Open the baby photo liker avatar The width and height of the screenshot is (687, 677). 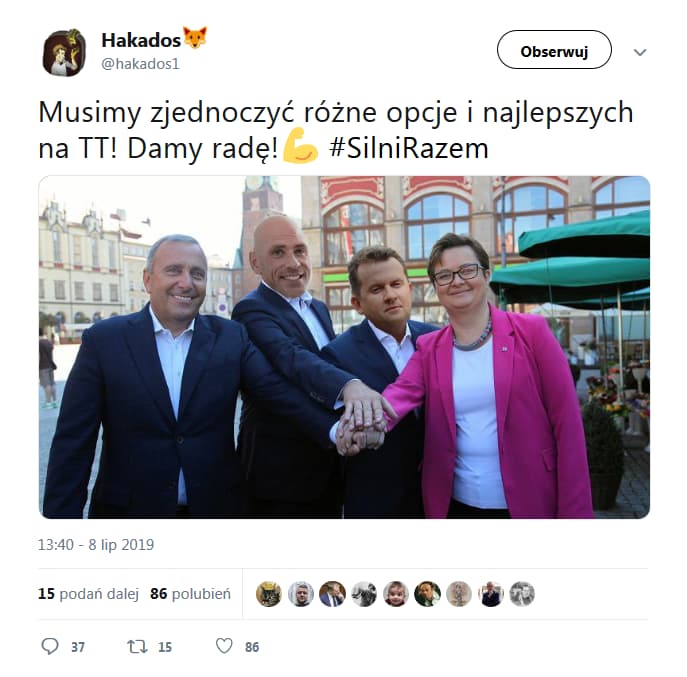[x=396, y=594]
